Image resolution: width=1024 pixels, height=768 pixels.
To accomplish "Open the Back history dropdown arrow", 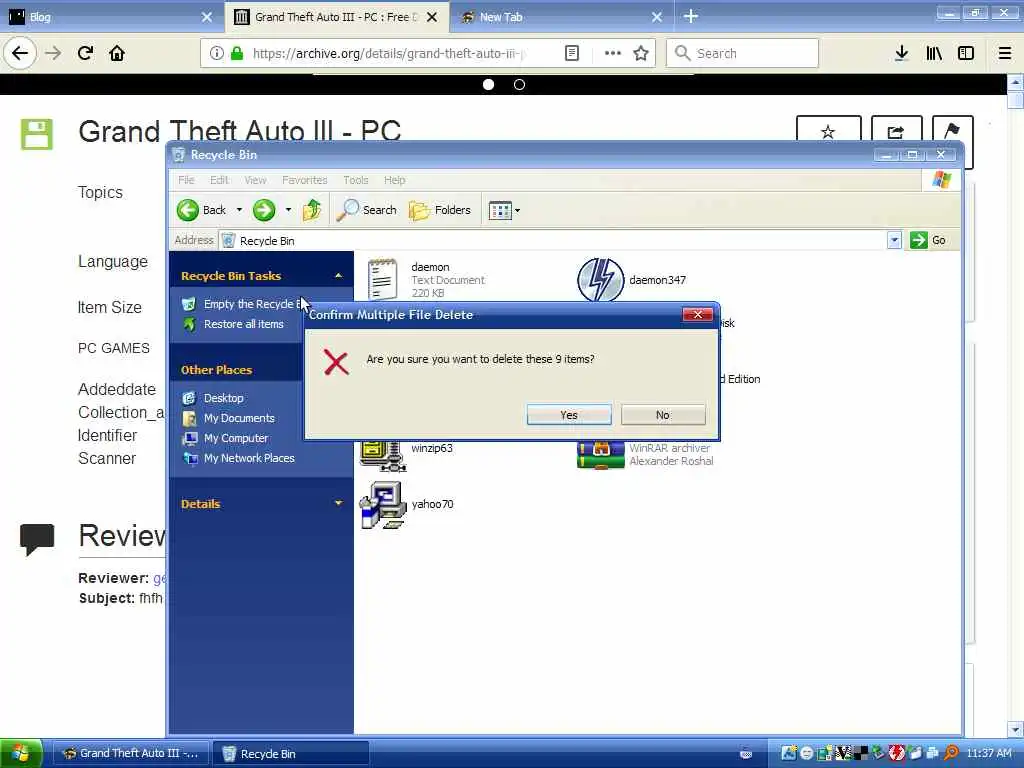I will pos(239,210).
